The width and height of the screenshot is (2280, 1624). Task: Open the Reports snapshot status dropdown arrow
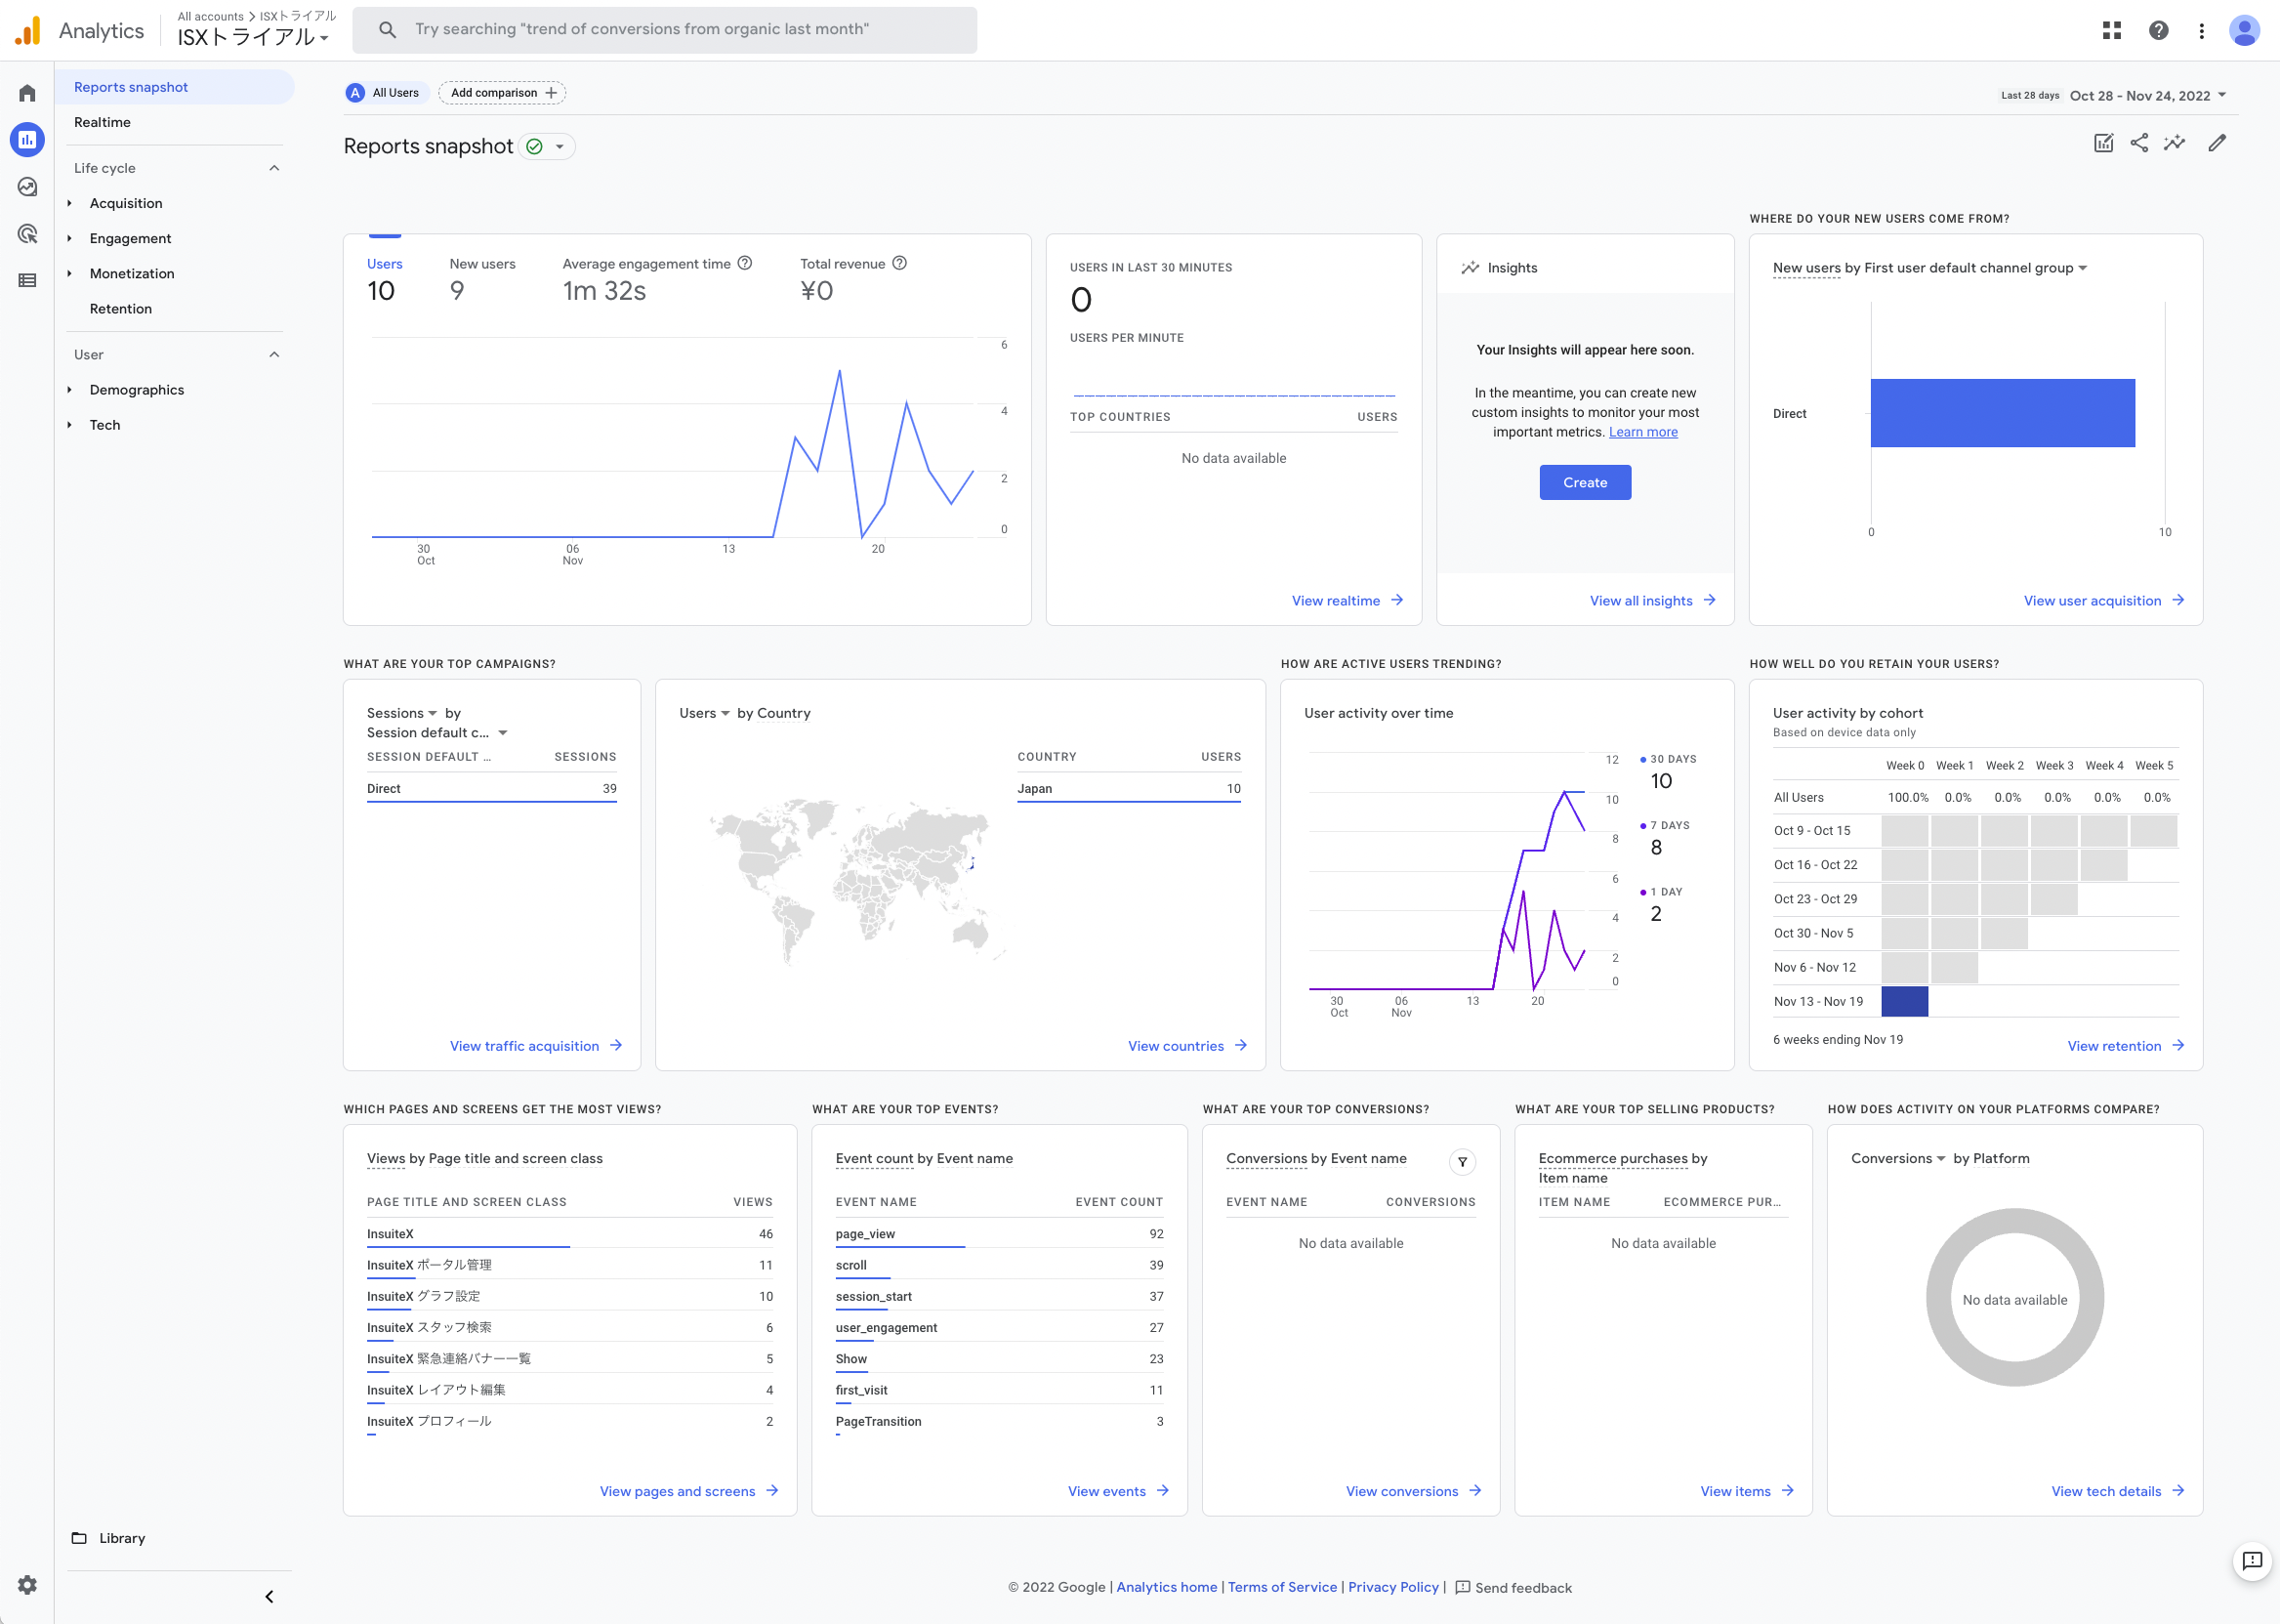[x=560, y=147]
